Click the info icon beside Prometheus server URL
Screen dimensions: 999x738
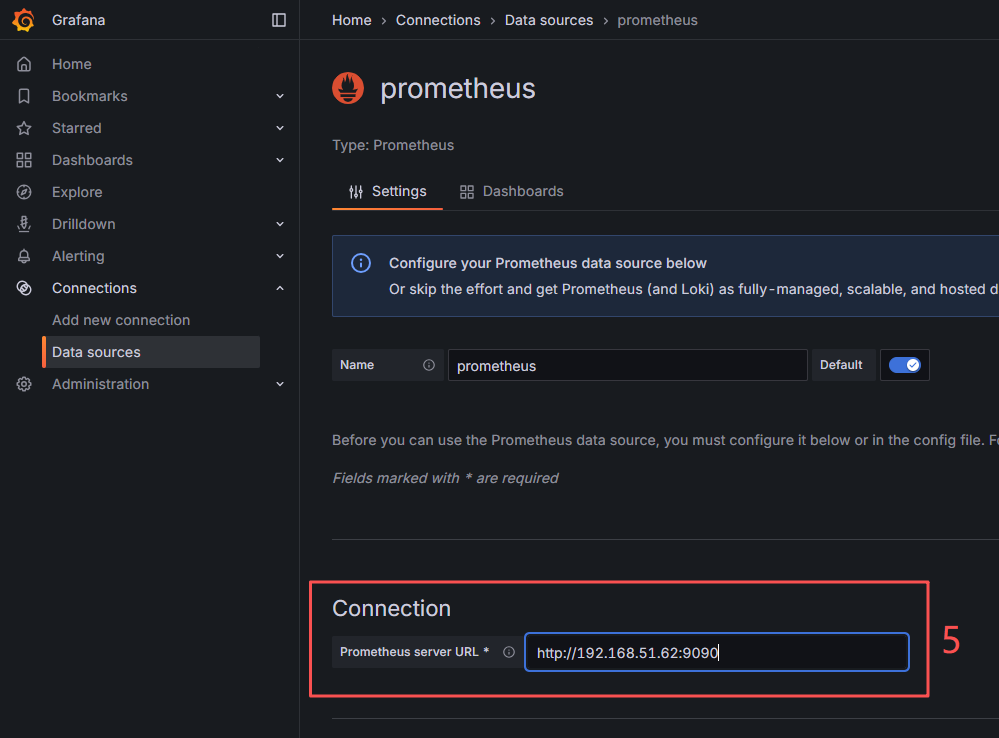tap(508, 652)
